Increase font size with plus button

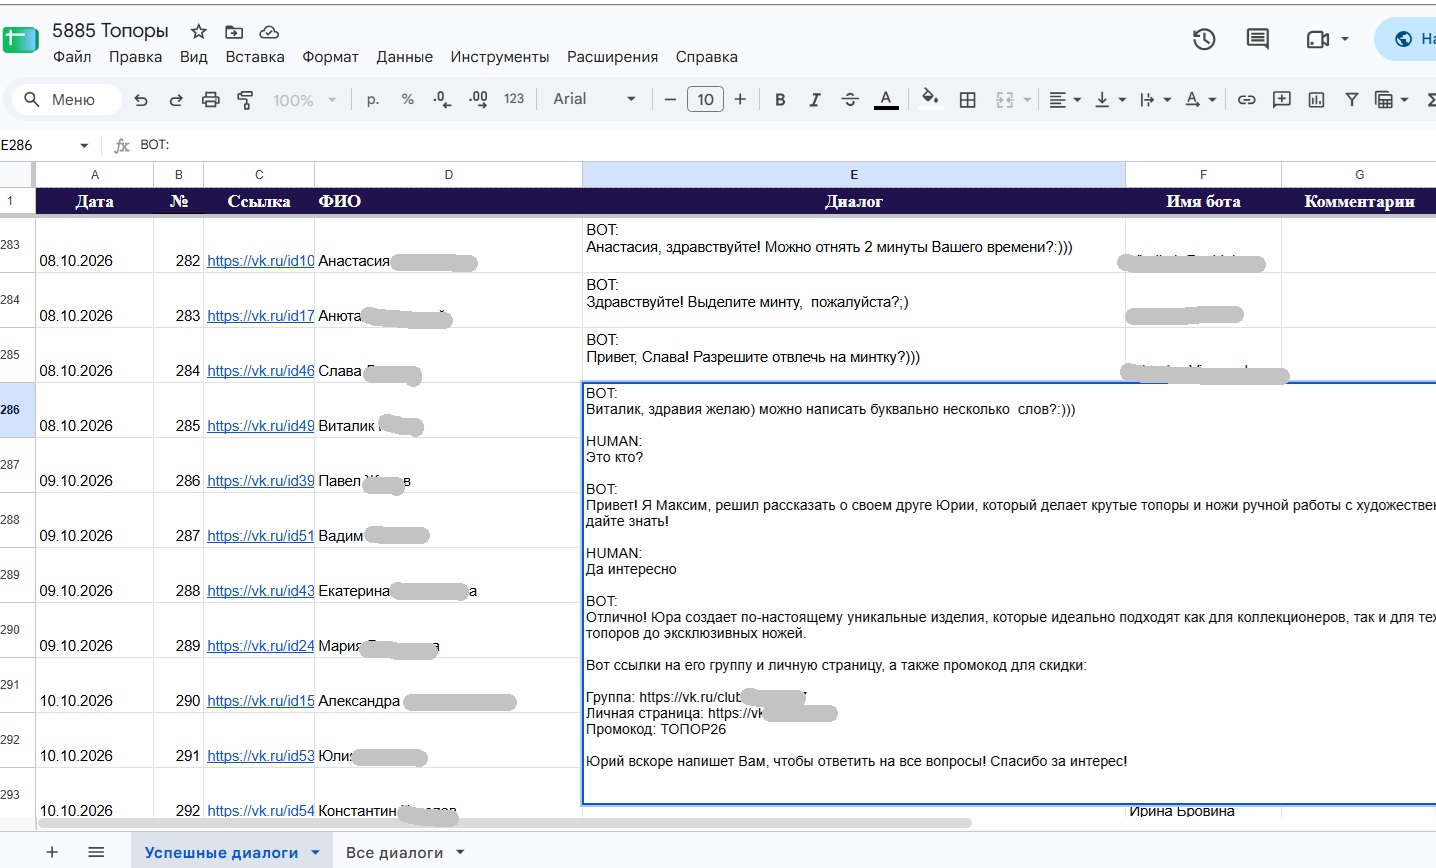(740, 100)
